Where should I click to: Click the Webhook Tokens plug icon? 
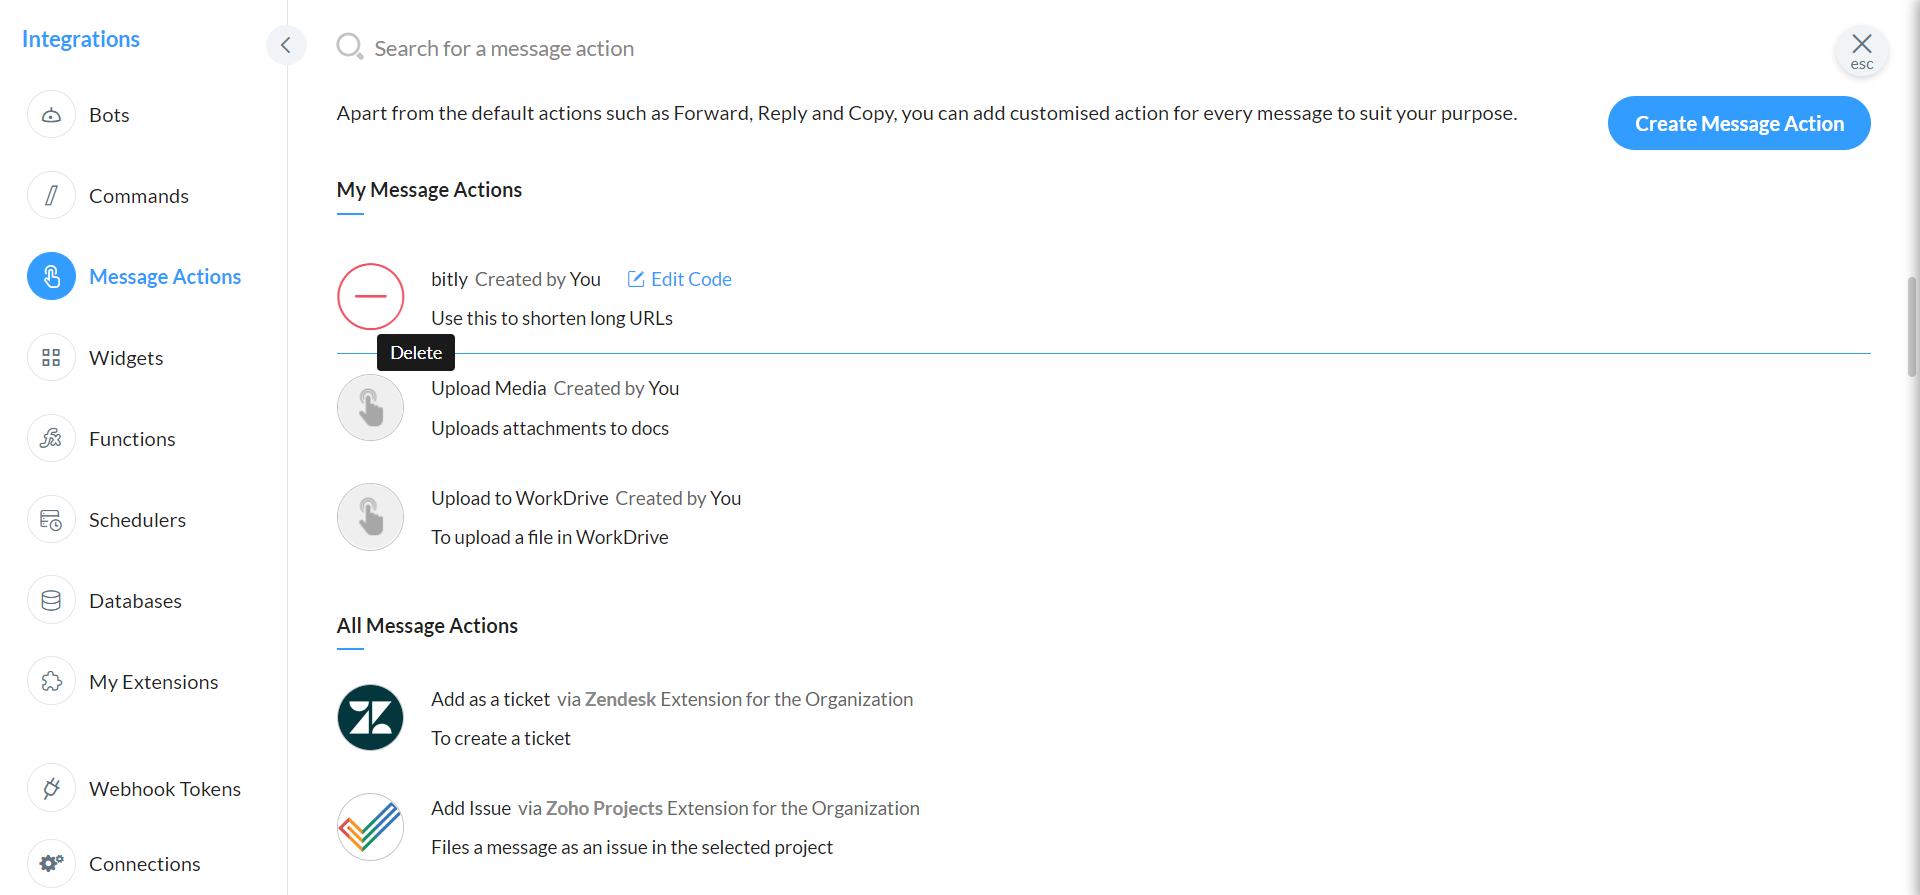pos(51,789)
